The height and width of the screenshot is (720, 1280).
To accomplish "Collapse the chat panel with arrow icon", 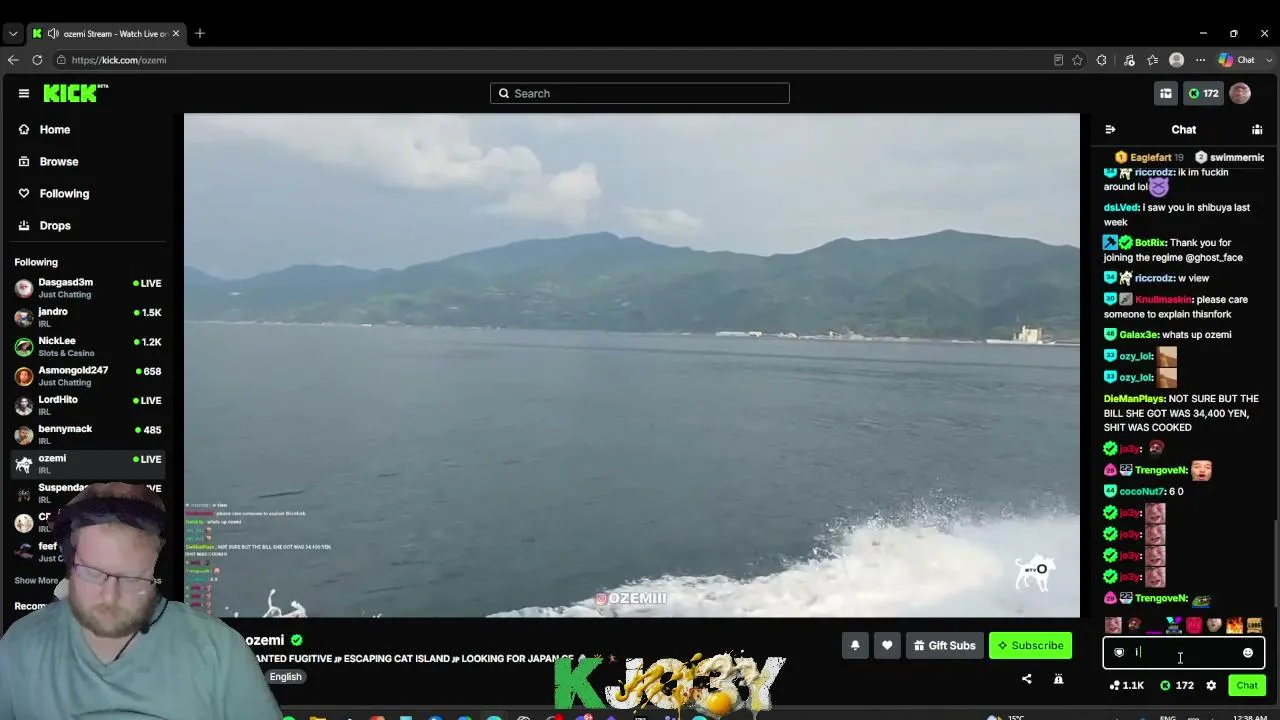I will pos(1110,129).
